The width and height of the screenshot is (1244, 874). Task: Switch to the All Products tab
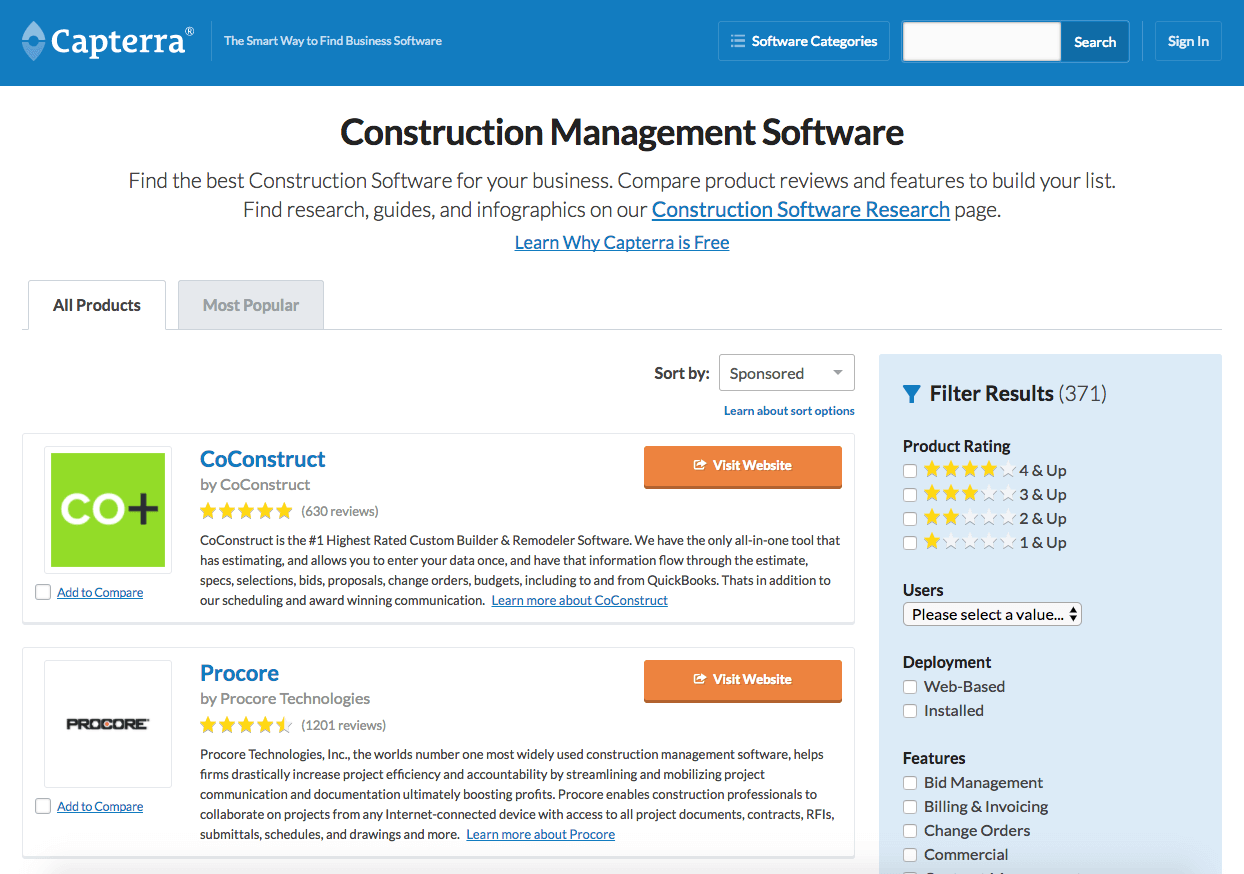(x=96, y=305)
